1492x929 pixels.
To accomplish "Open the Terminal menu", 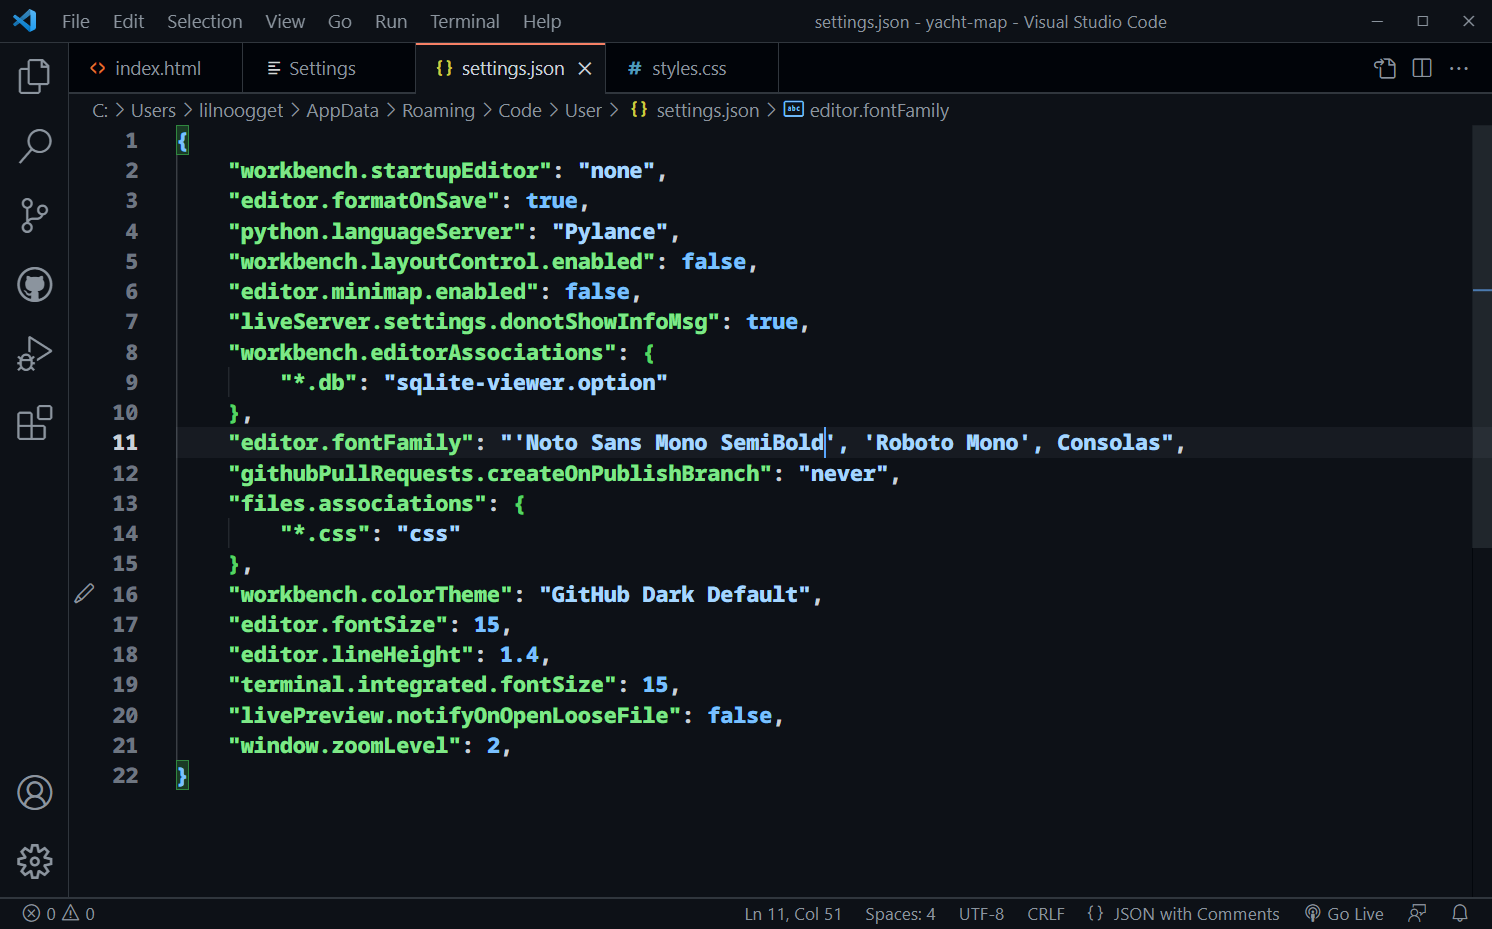I will coord(464,21).
